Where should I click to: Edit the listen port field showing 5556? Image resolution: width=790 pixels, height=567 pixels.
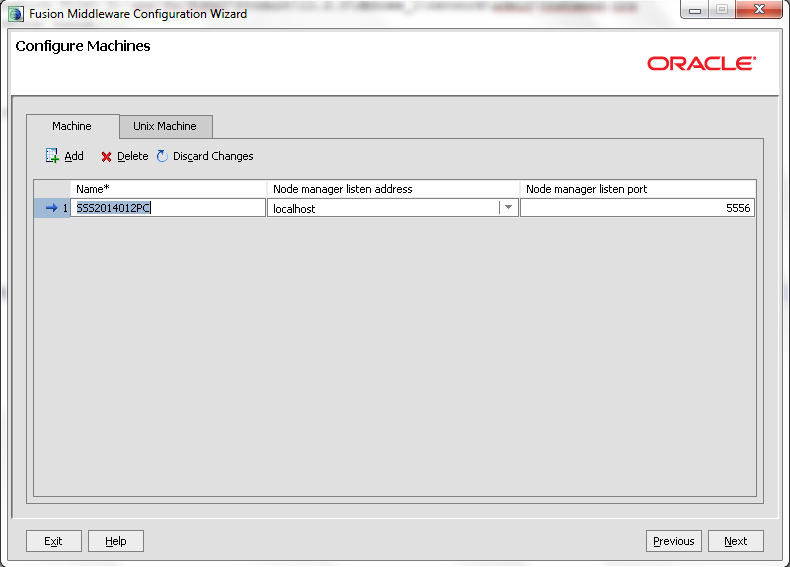pyautogui.click(x=637, y=208)
